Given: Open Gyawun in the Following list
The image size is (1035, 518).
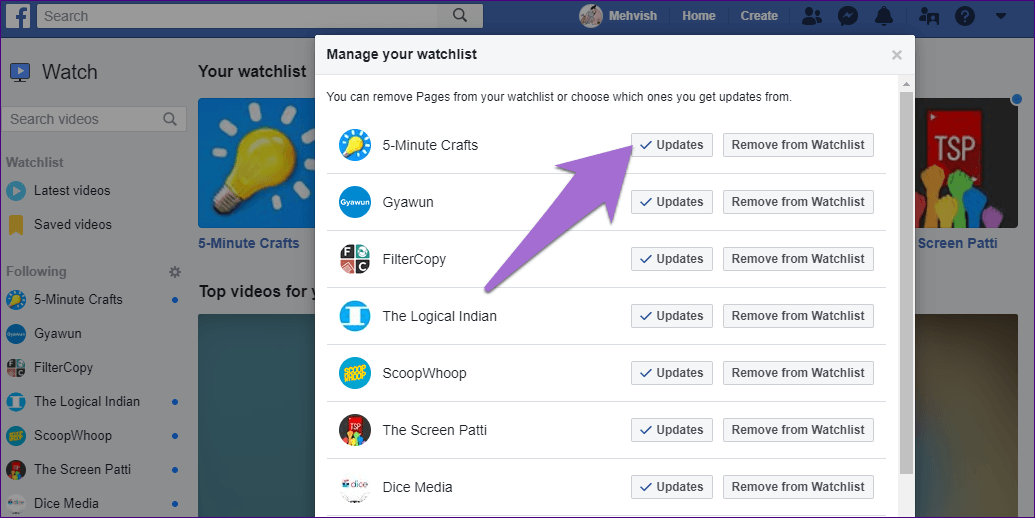Looking at the screenshot, I should [57, 334].
